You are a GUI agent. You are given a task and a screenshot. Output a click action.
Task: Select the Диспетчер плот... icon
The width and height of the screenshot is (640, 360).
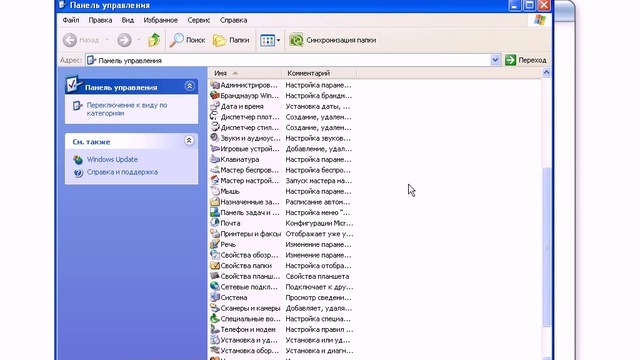(x=215, y=117)
